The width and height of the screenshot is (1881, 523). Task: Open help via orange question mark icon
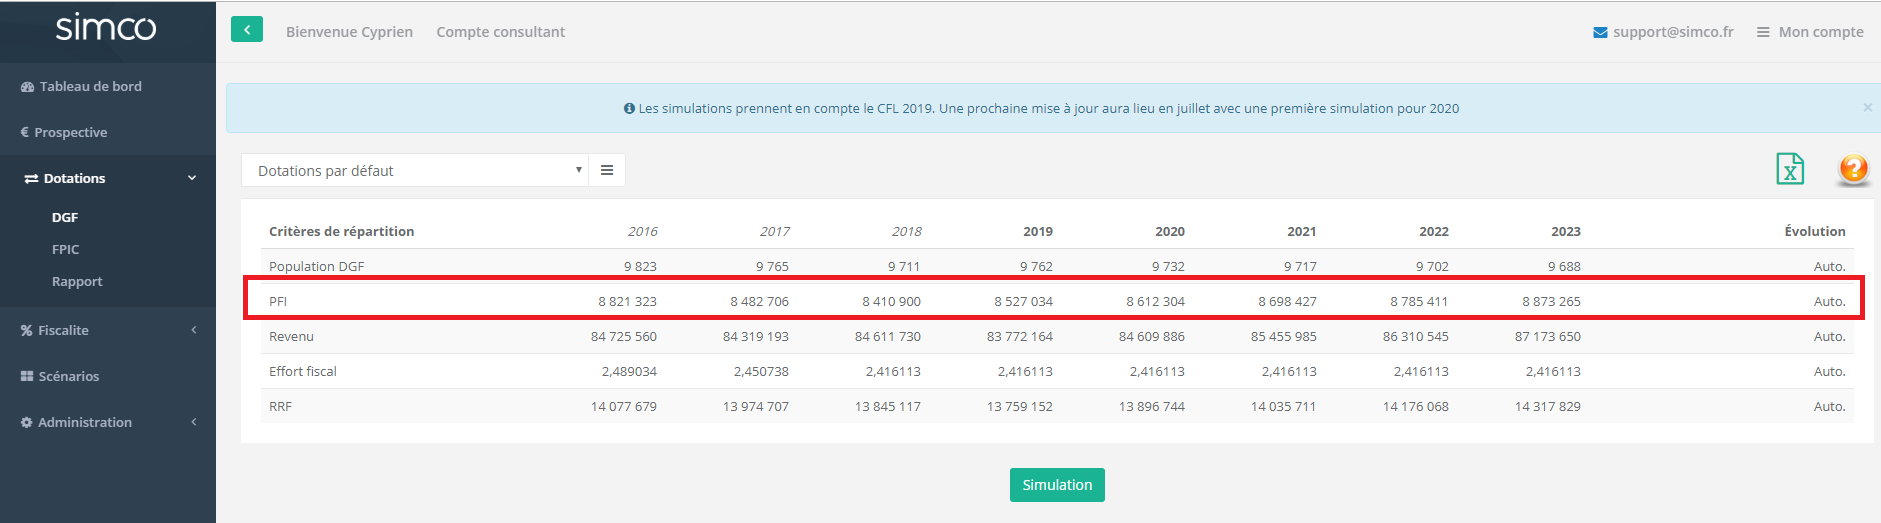tap(1853, 169)
